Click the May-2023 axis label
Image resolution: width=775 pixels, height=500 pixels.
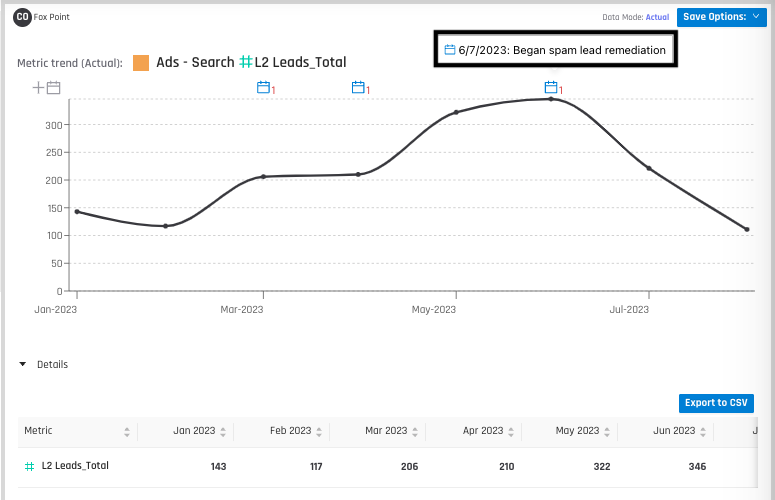pos(433,309)
